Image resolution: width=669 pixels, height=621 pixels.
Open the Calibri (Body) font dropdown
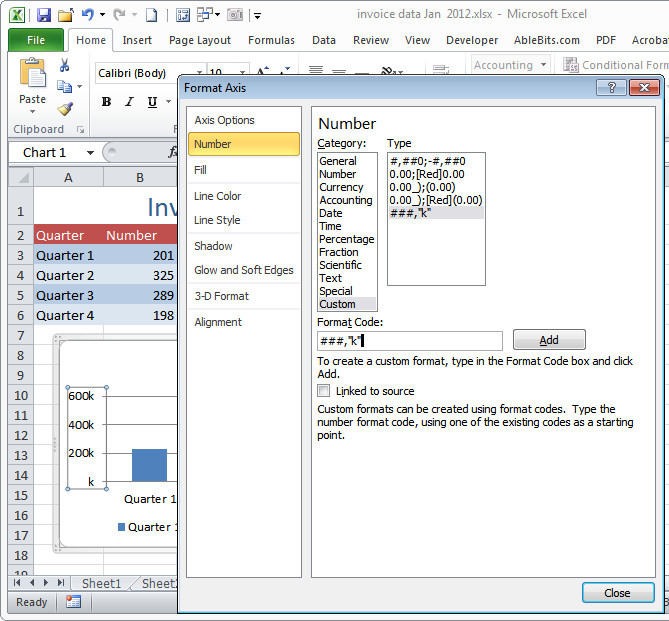[199, 73]
